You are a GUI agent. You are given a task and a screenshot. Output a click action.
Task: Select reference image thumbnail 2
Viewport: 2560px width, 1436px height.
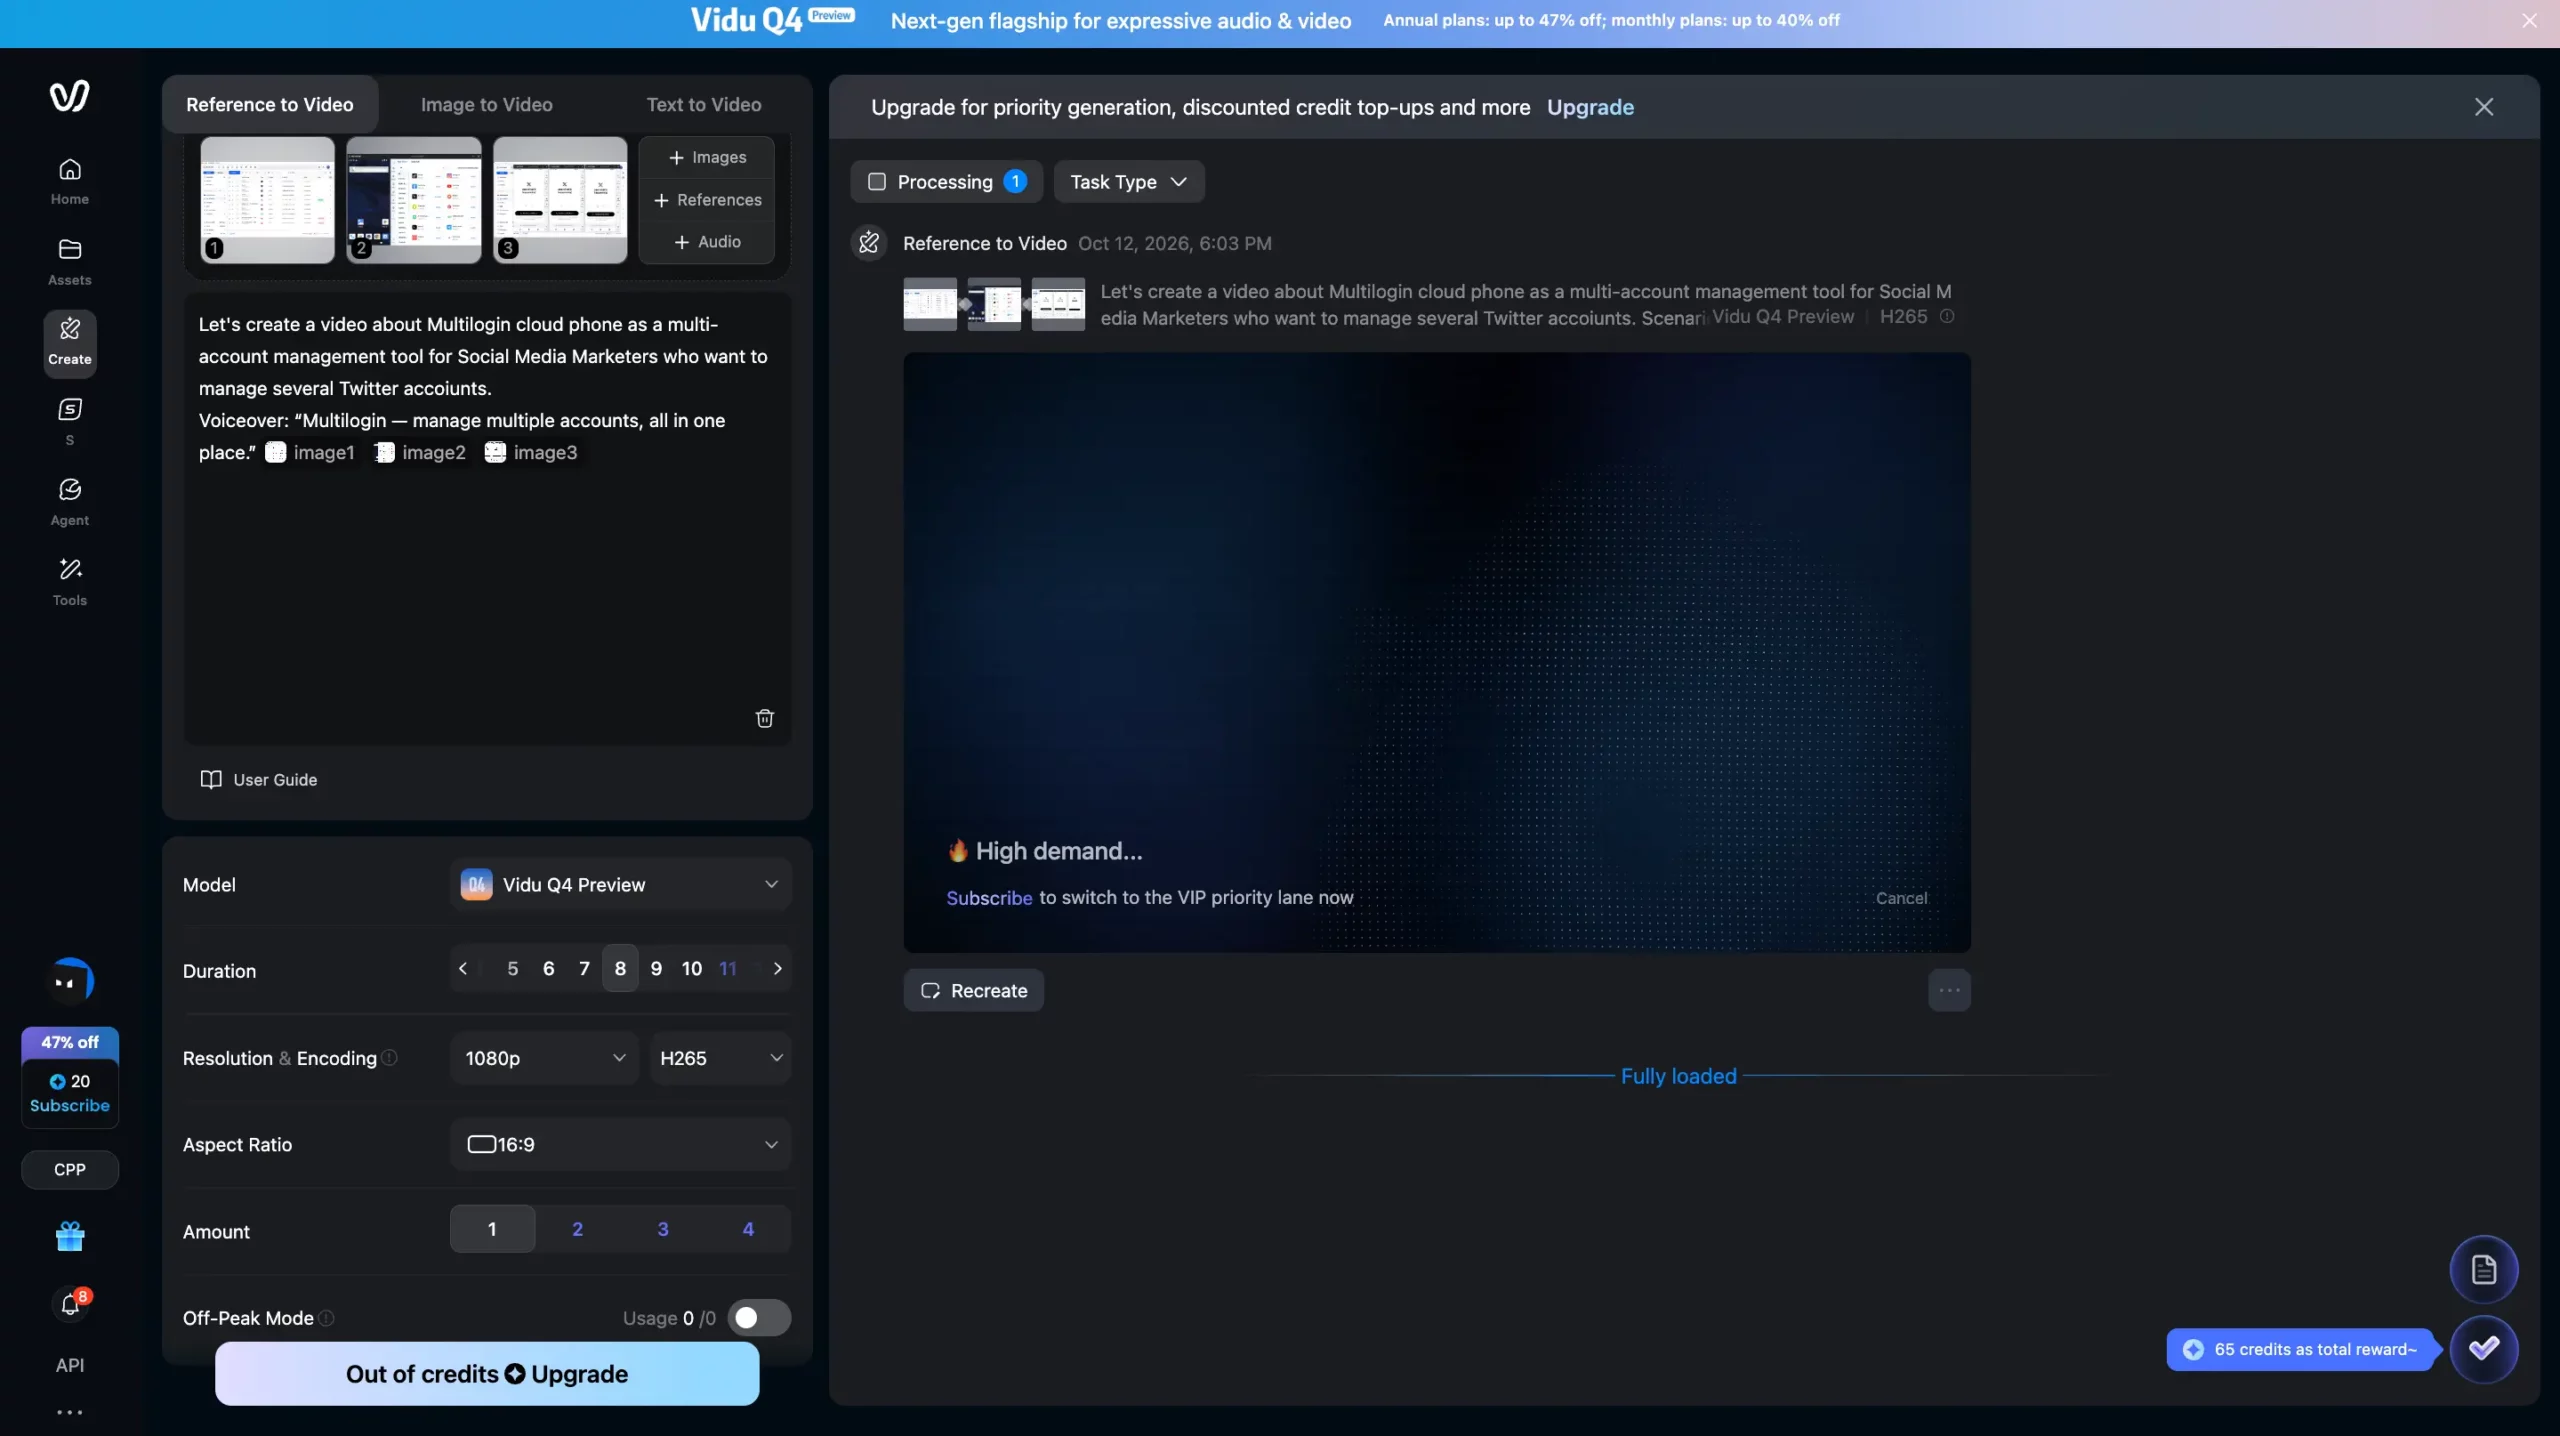(414, 200)
